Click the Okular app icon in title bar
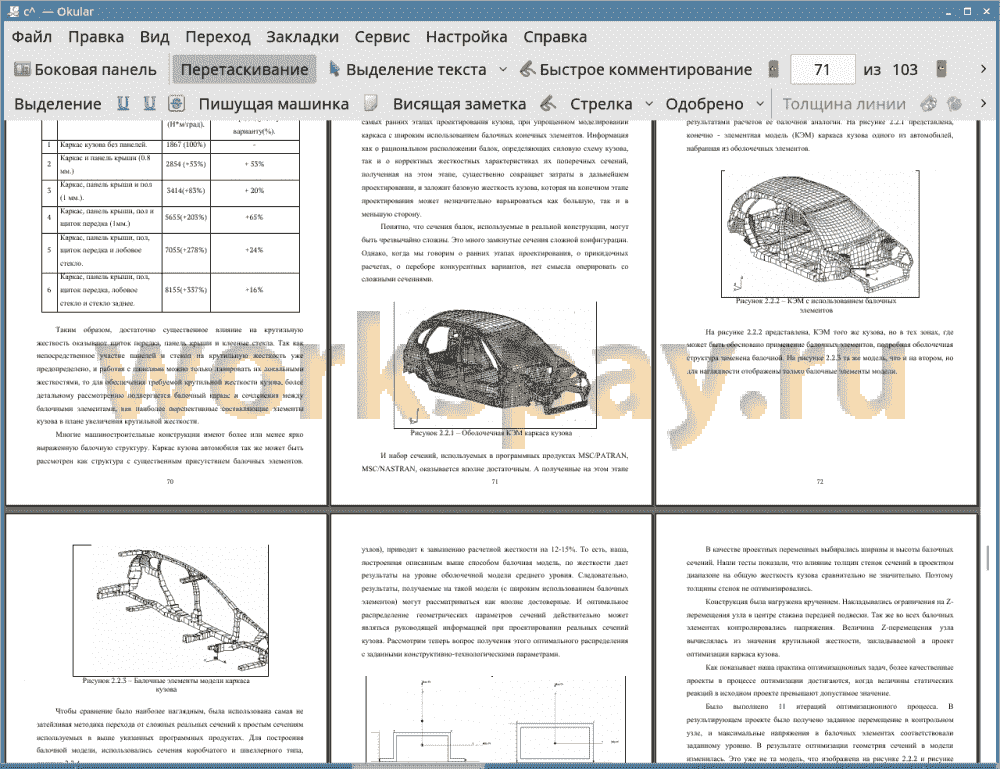 click(x=13, y=11)
